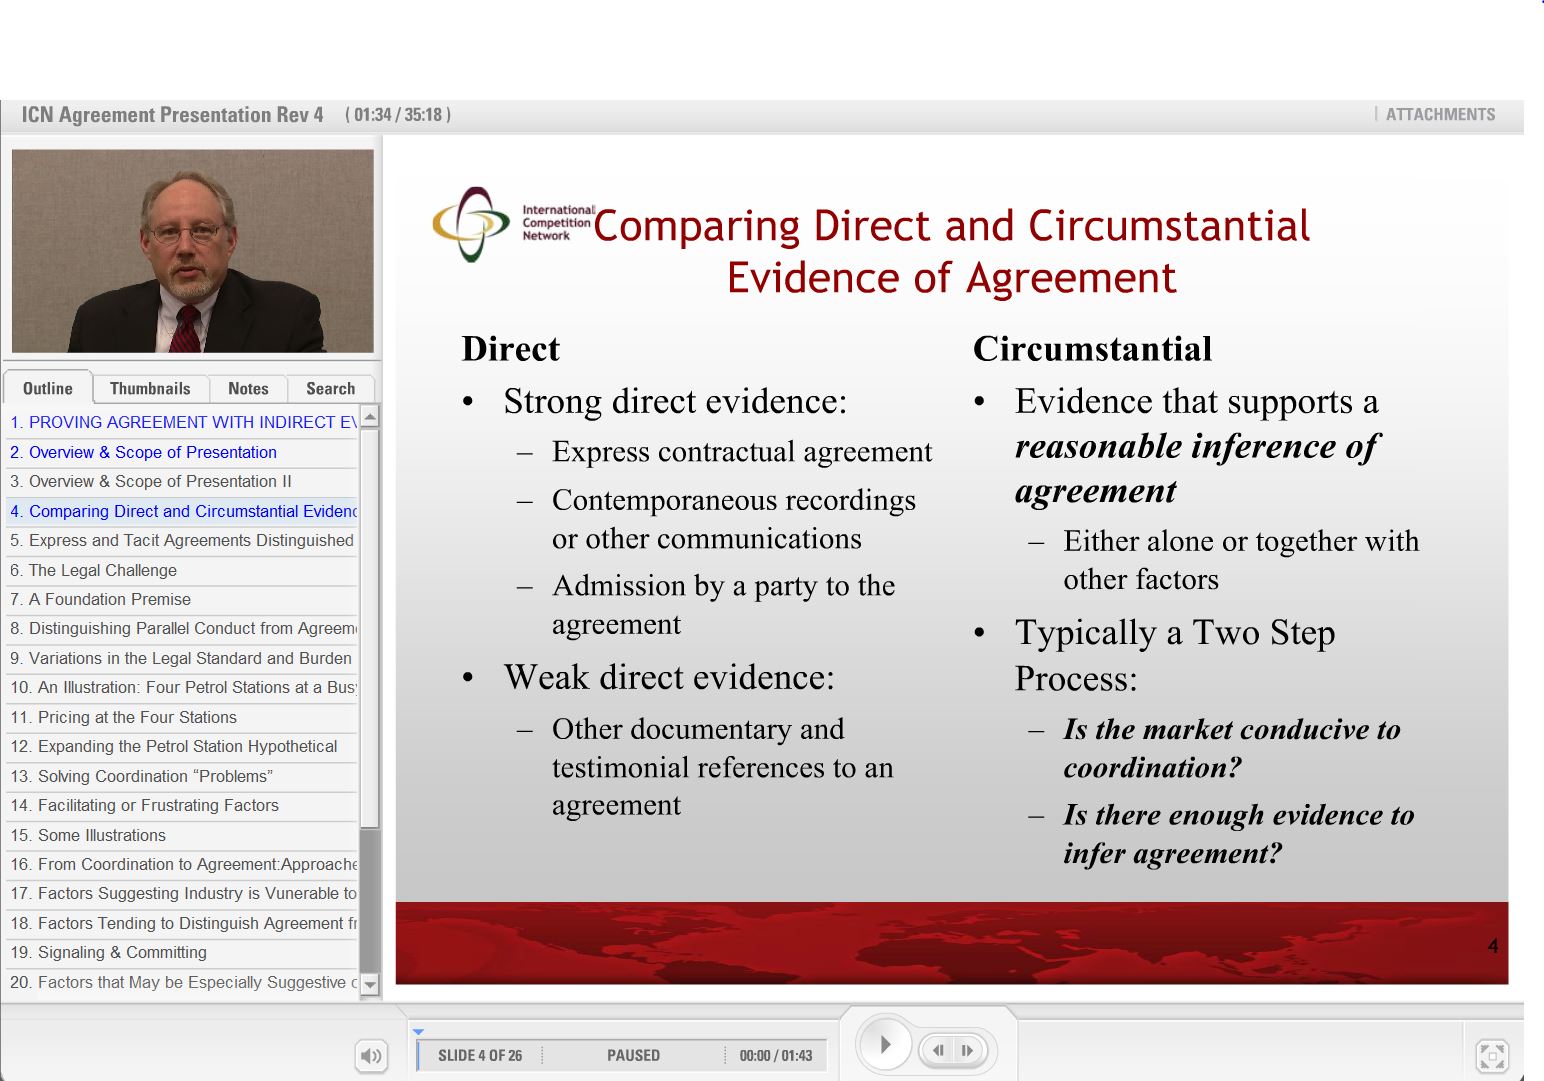Switch to the Search tab
1544x1081 pixels.
pos(330,388)
